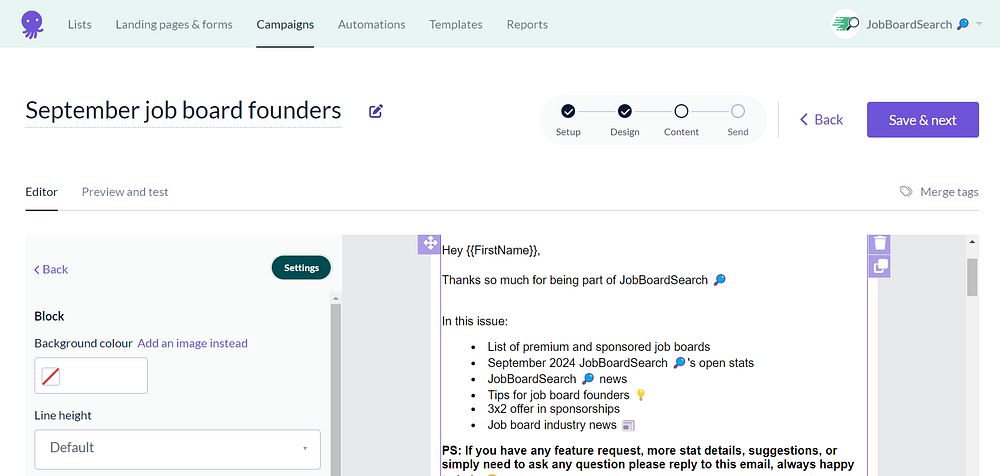1000x476 pixels.
Task: Click the Setup step circle
Action: [x=568, y=112]
